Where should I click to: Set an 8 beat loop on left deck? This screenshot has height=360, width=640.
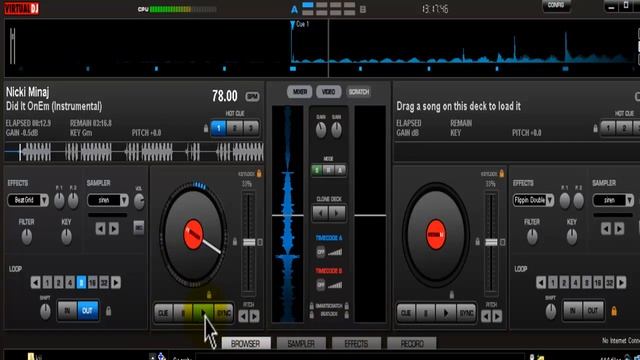tap(81, 282)
